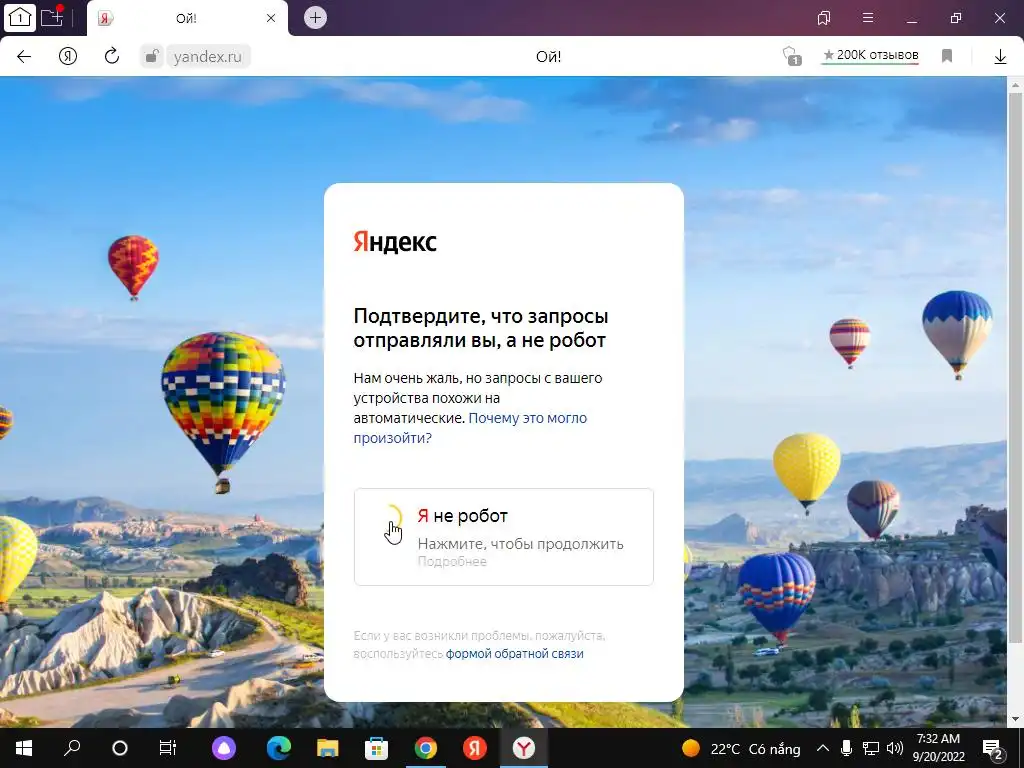
Task: Open the Подробнее link
Action: pyautogui.click(x=452, y=562)
